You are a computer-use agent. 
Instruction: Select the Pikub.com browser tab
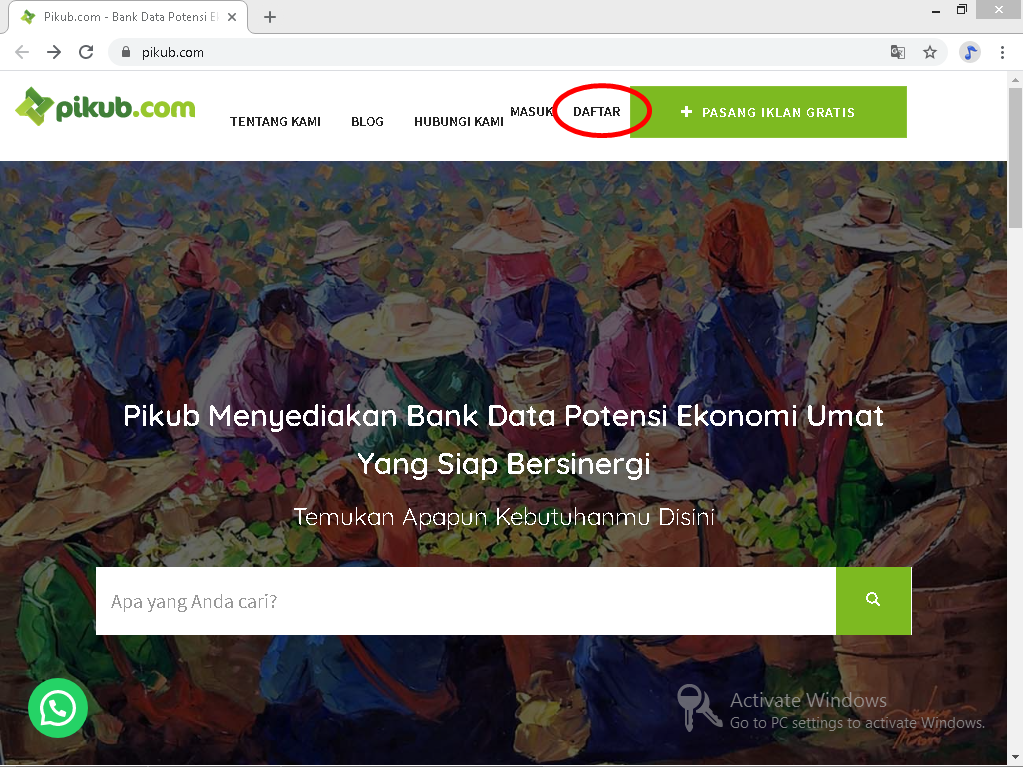(x=125, y=16)
